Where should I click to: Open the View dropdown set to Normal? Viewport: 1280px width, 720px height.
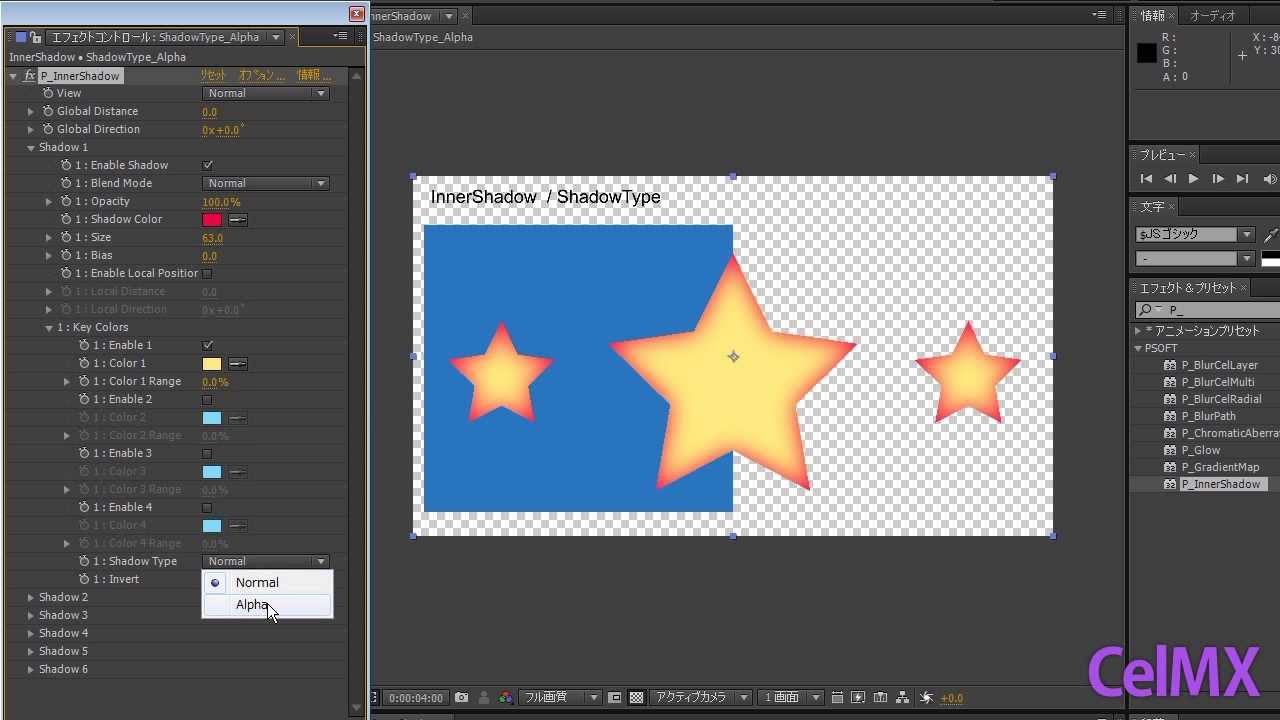[x=265, y=93]
